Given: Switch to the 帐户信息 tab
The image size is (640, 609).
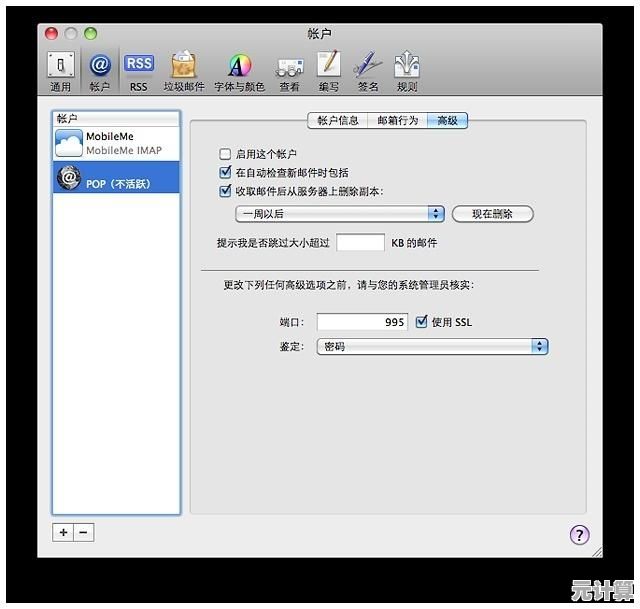Looking at the screenshot, I should [338, 121].
